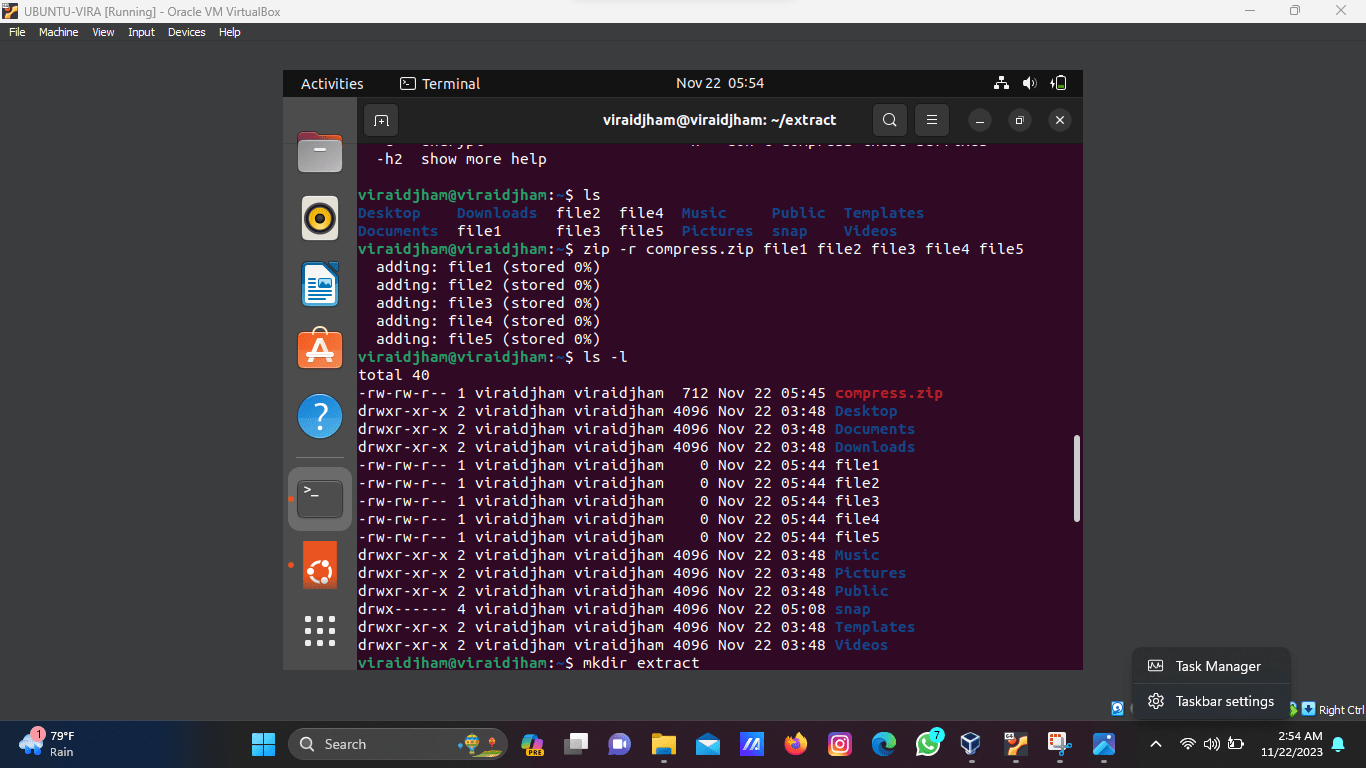Open the Windows Start menu
Image resolution: width=1366 pixels, height=768 pixels.
coord(264,744)
